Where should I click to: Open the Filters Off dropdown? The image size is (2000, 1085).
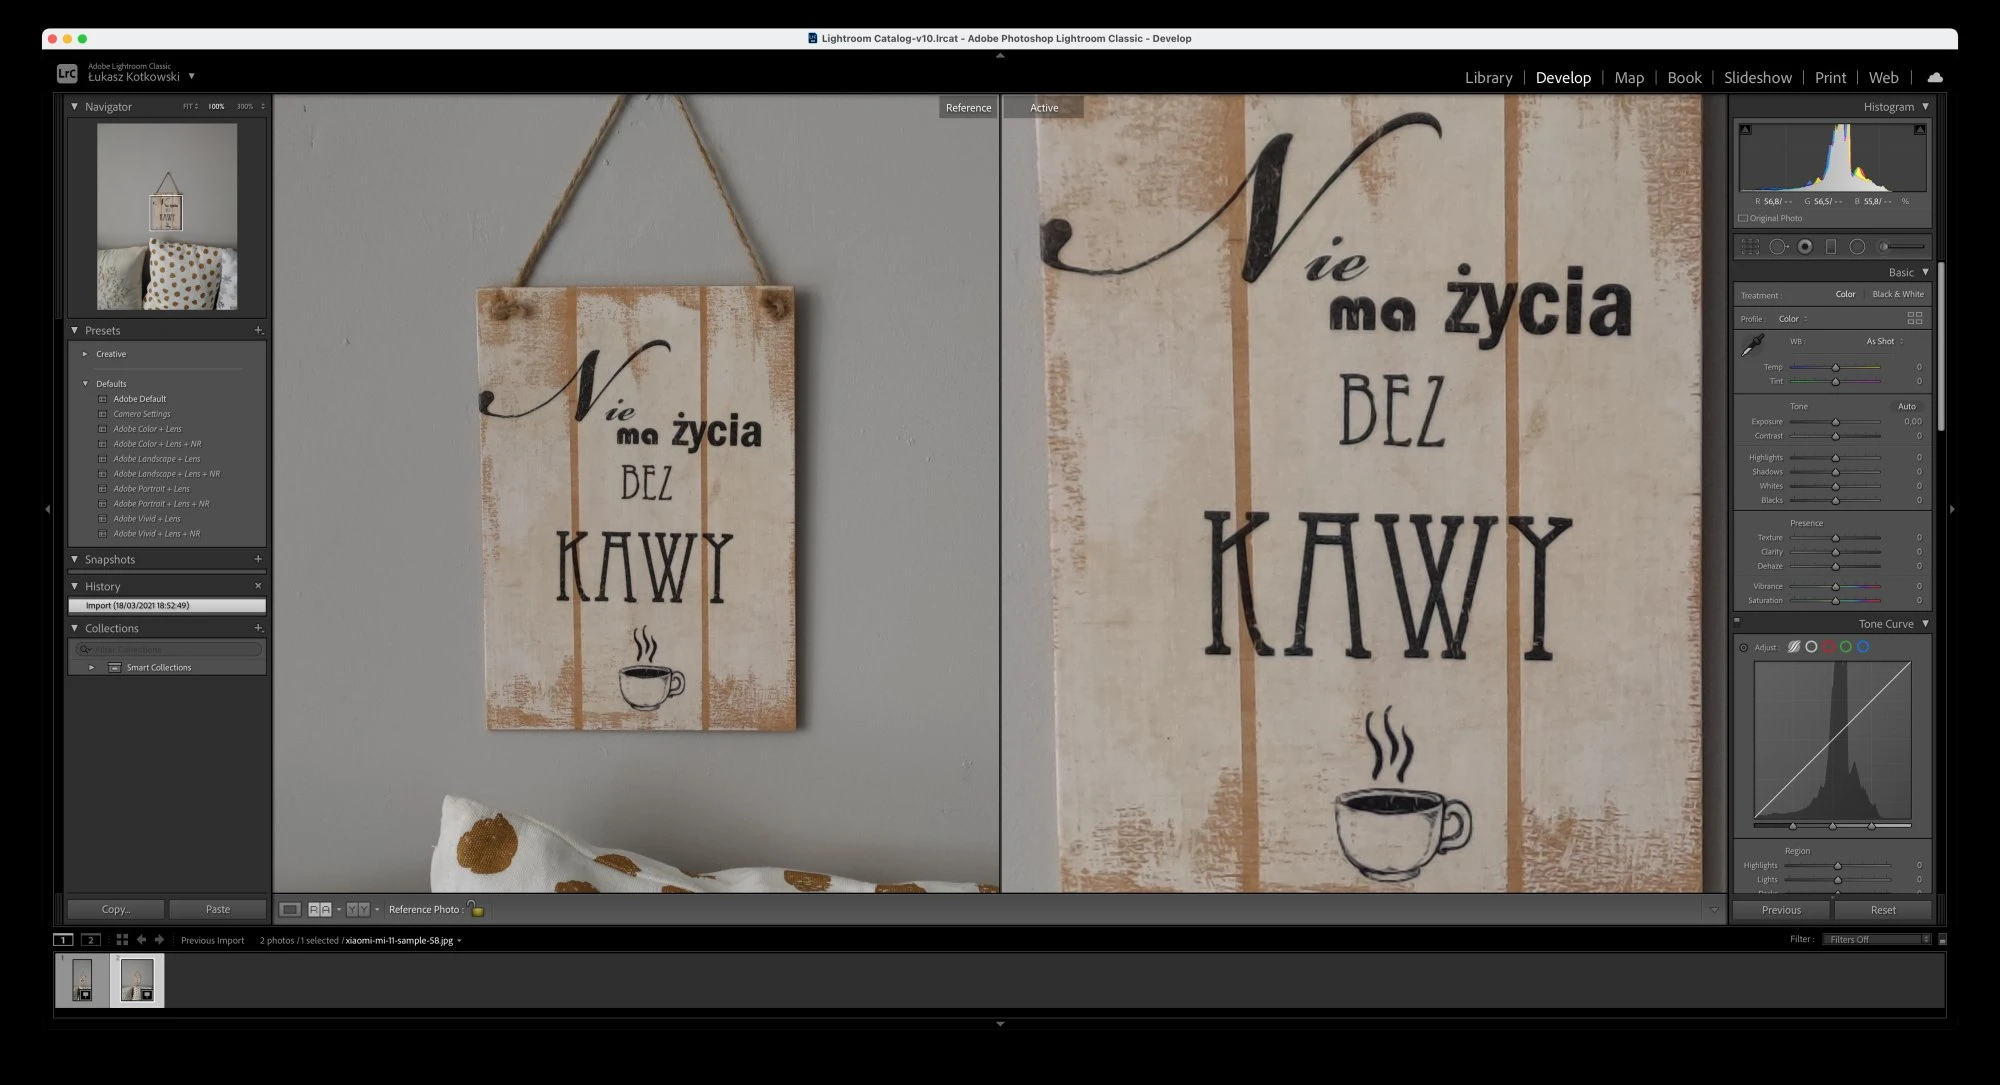coord(1877,939)
